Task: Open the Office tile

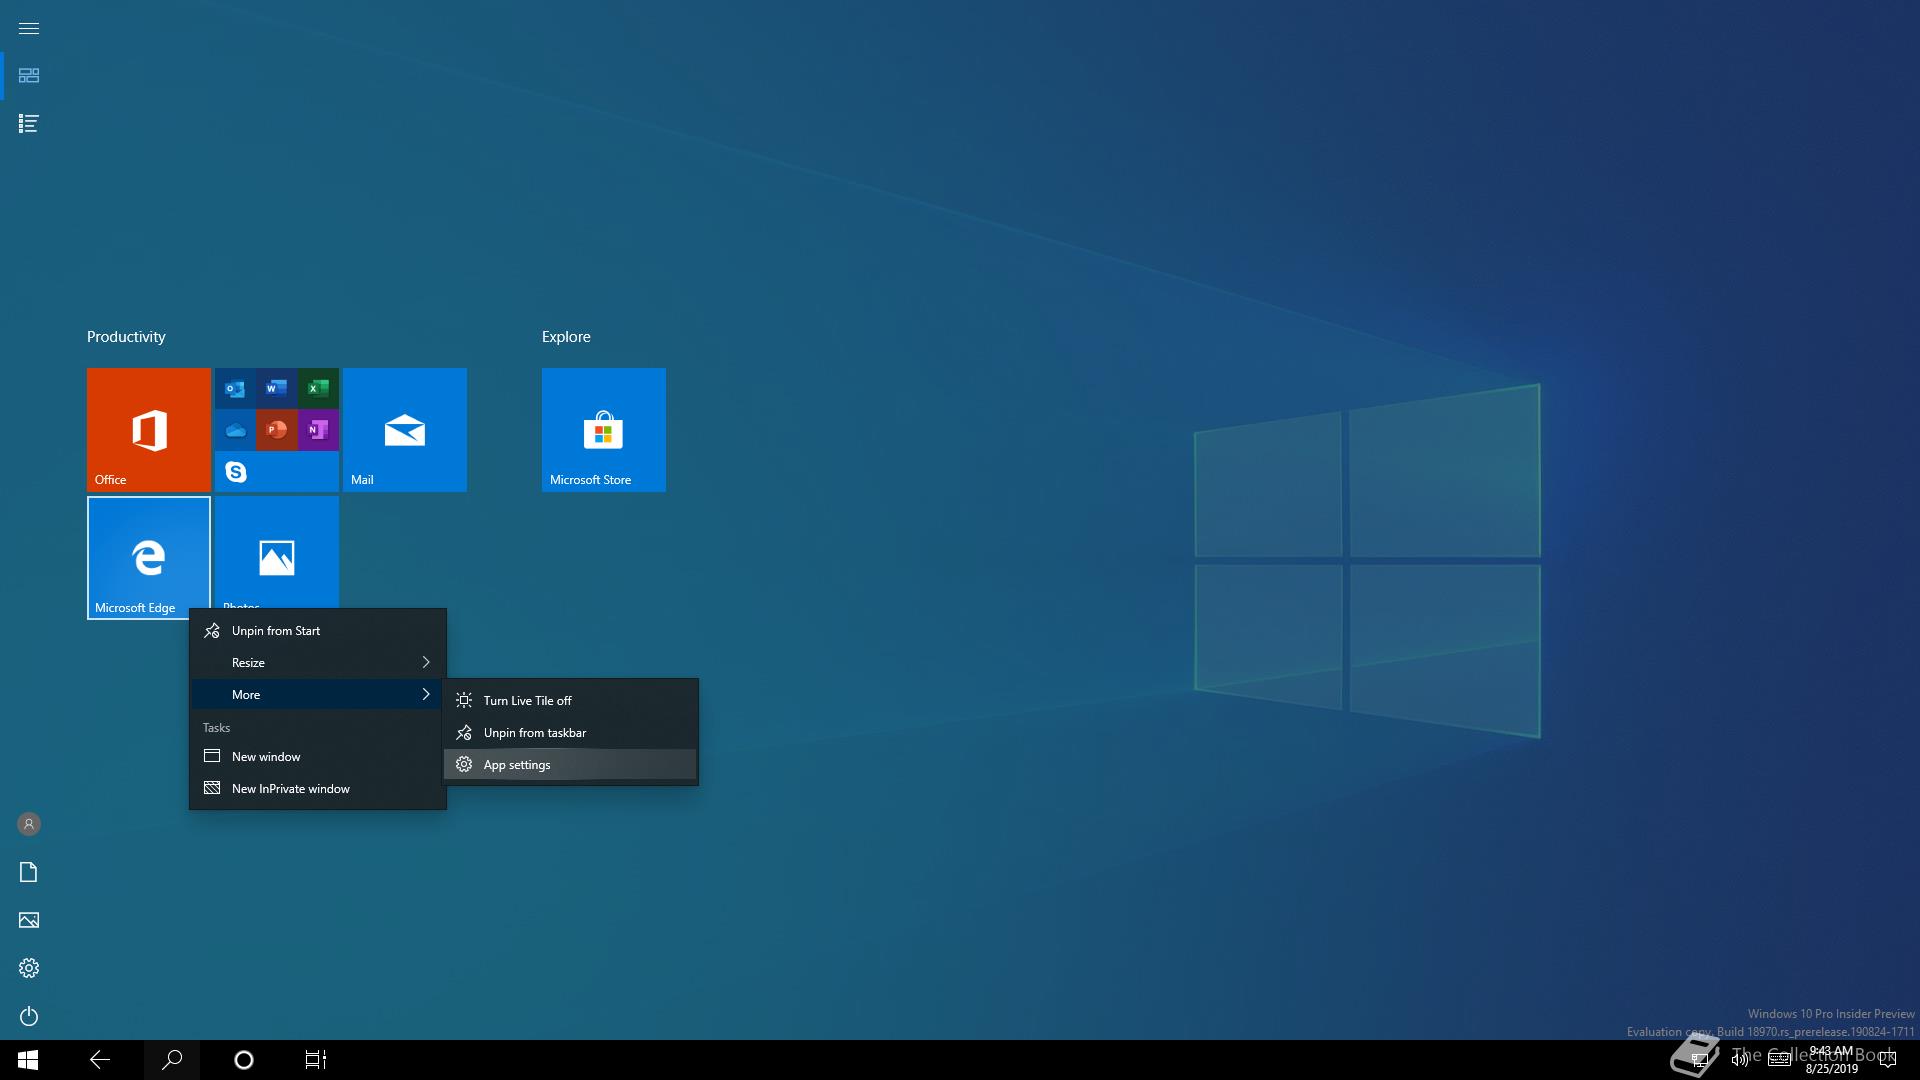Action: (148, 429)
